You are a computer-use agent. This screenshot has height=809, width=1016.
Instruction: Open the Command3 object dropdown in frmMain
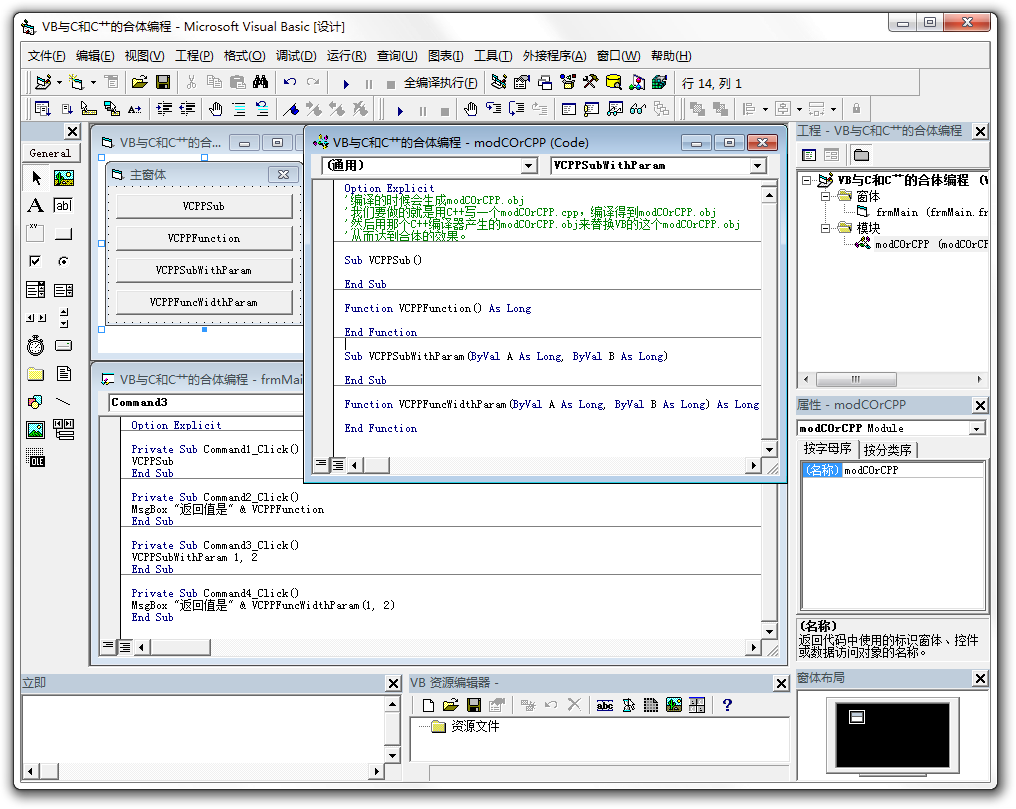coord(206,403)
